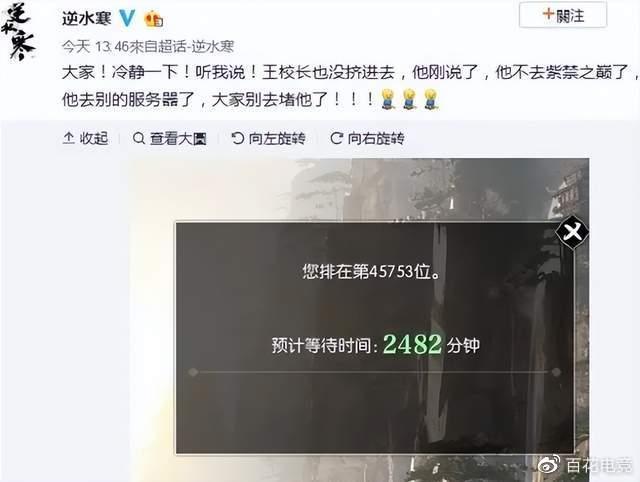
Task: Click the Weibo watermark logo on image
Action: tap(549, 465)
